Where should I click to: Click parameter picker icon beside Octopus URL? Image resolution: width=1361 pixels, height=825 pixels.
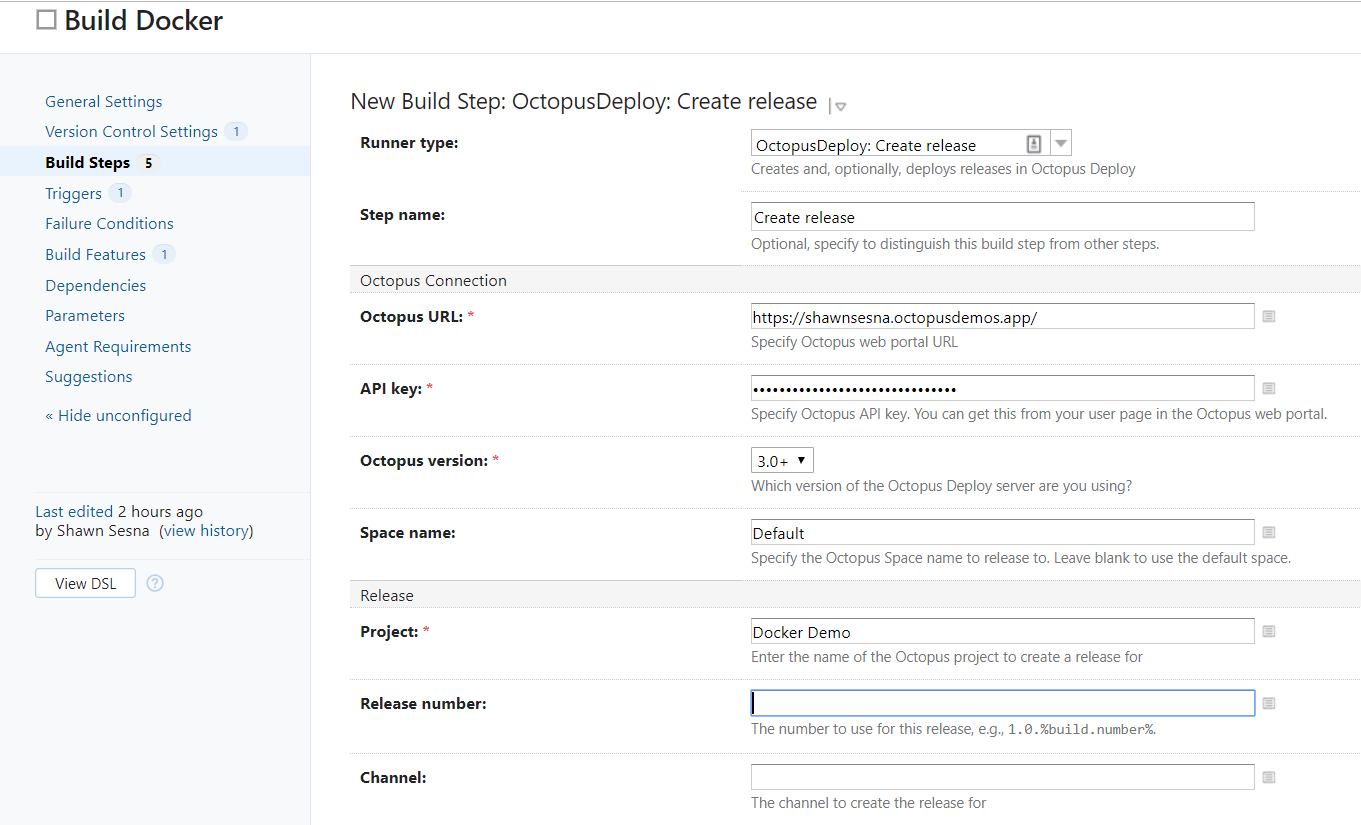pos(1268,316)
